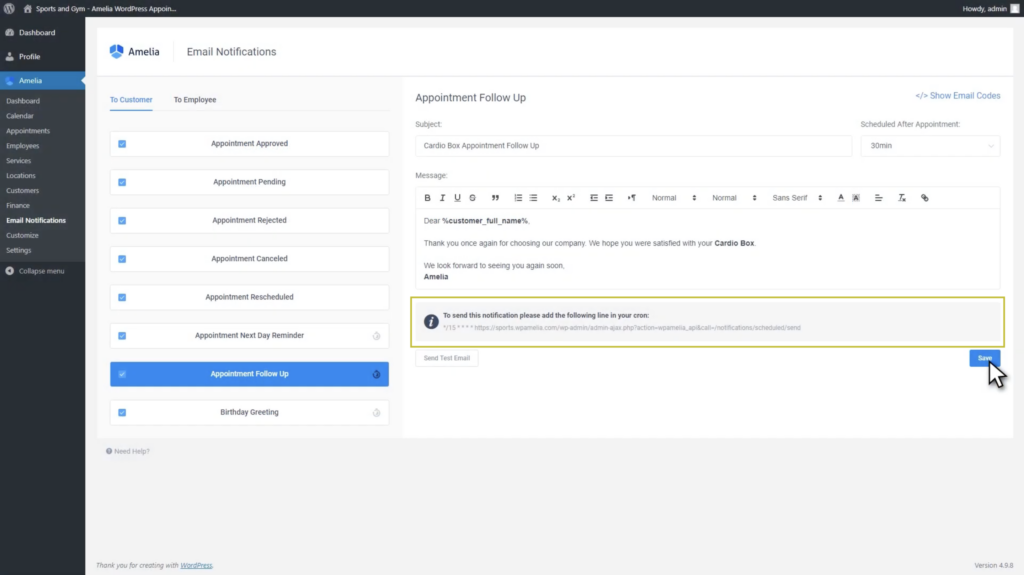Click into the Subject input field
This screenshot has width=1024, height=575.
pyautogui.click(x=633, y=146)
